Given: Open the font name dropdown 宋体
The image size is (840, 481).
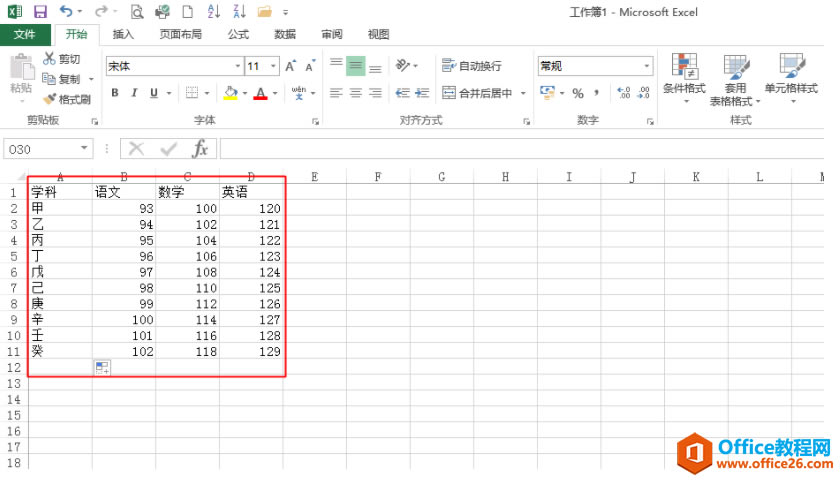Looking at the screenshot, I should point(238,66).
